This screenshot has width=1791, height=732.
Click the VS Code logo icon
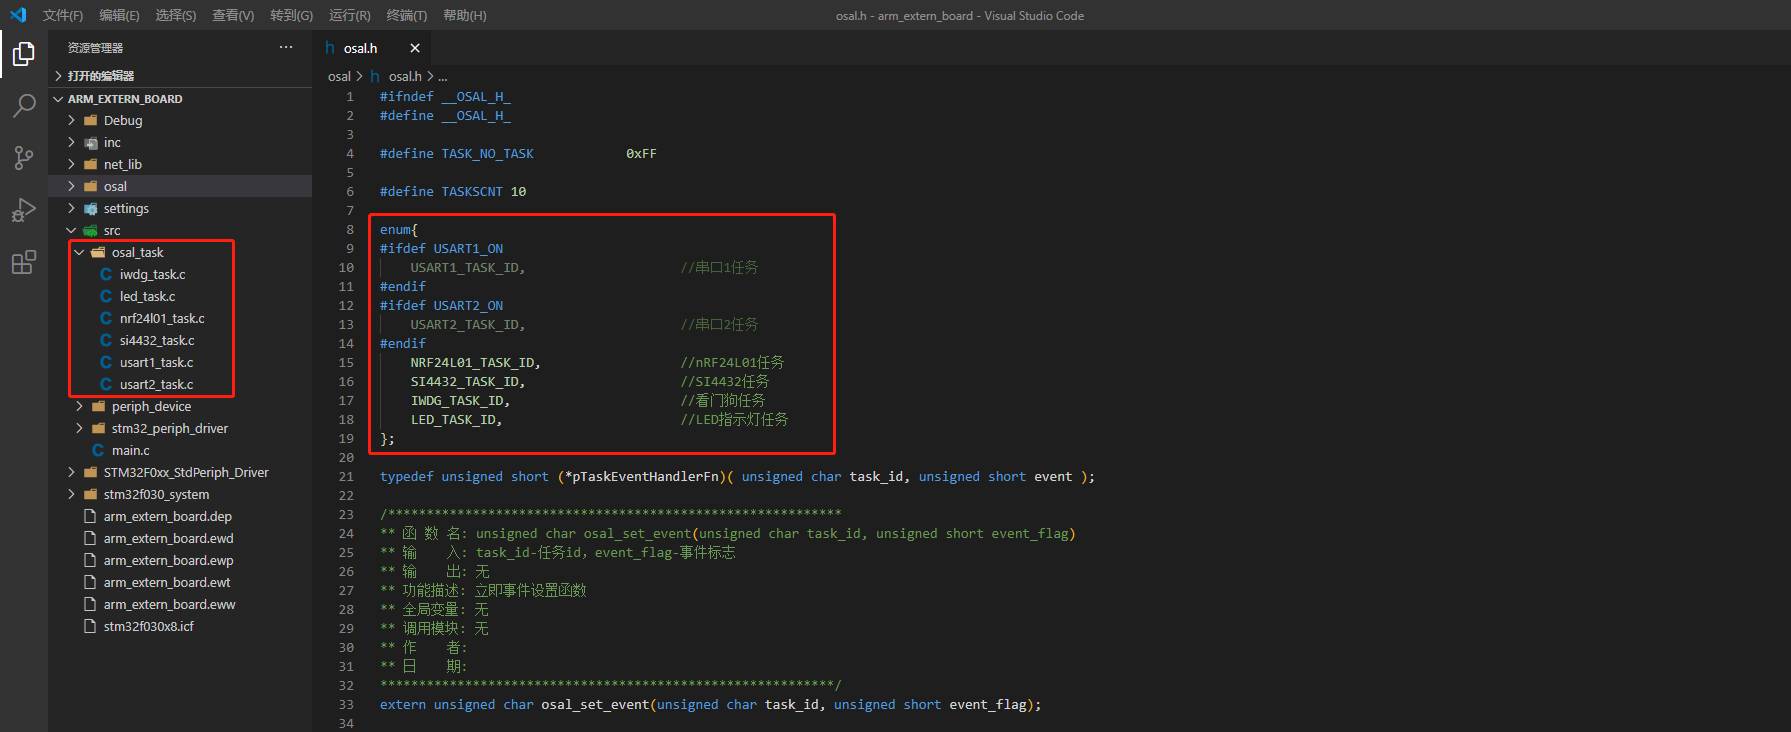tap(18, 15)
